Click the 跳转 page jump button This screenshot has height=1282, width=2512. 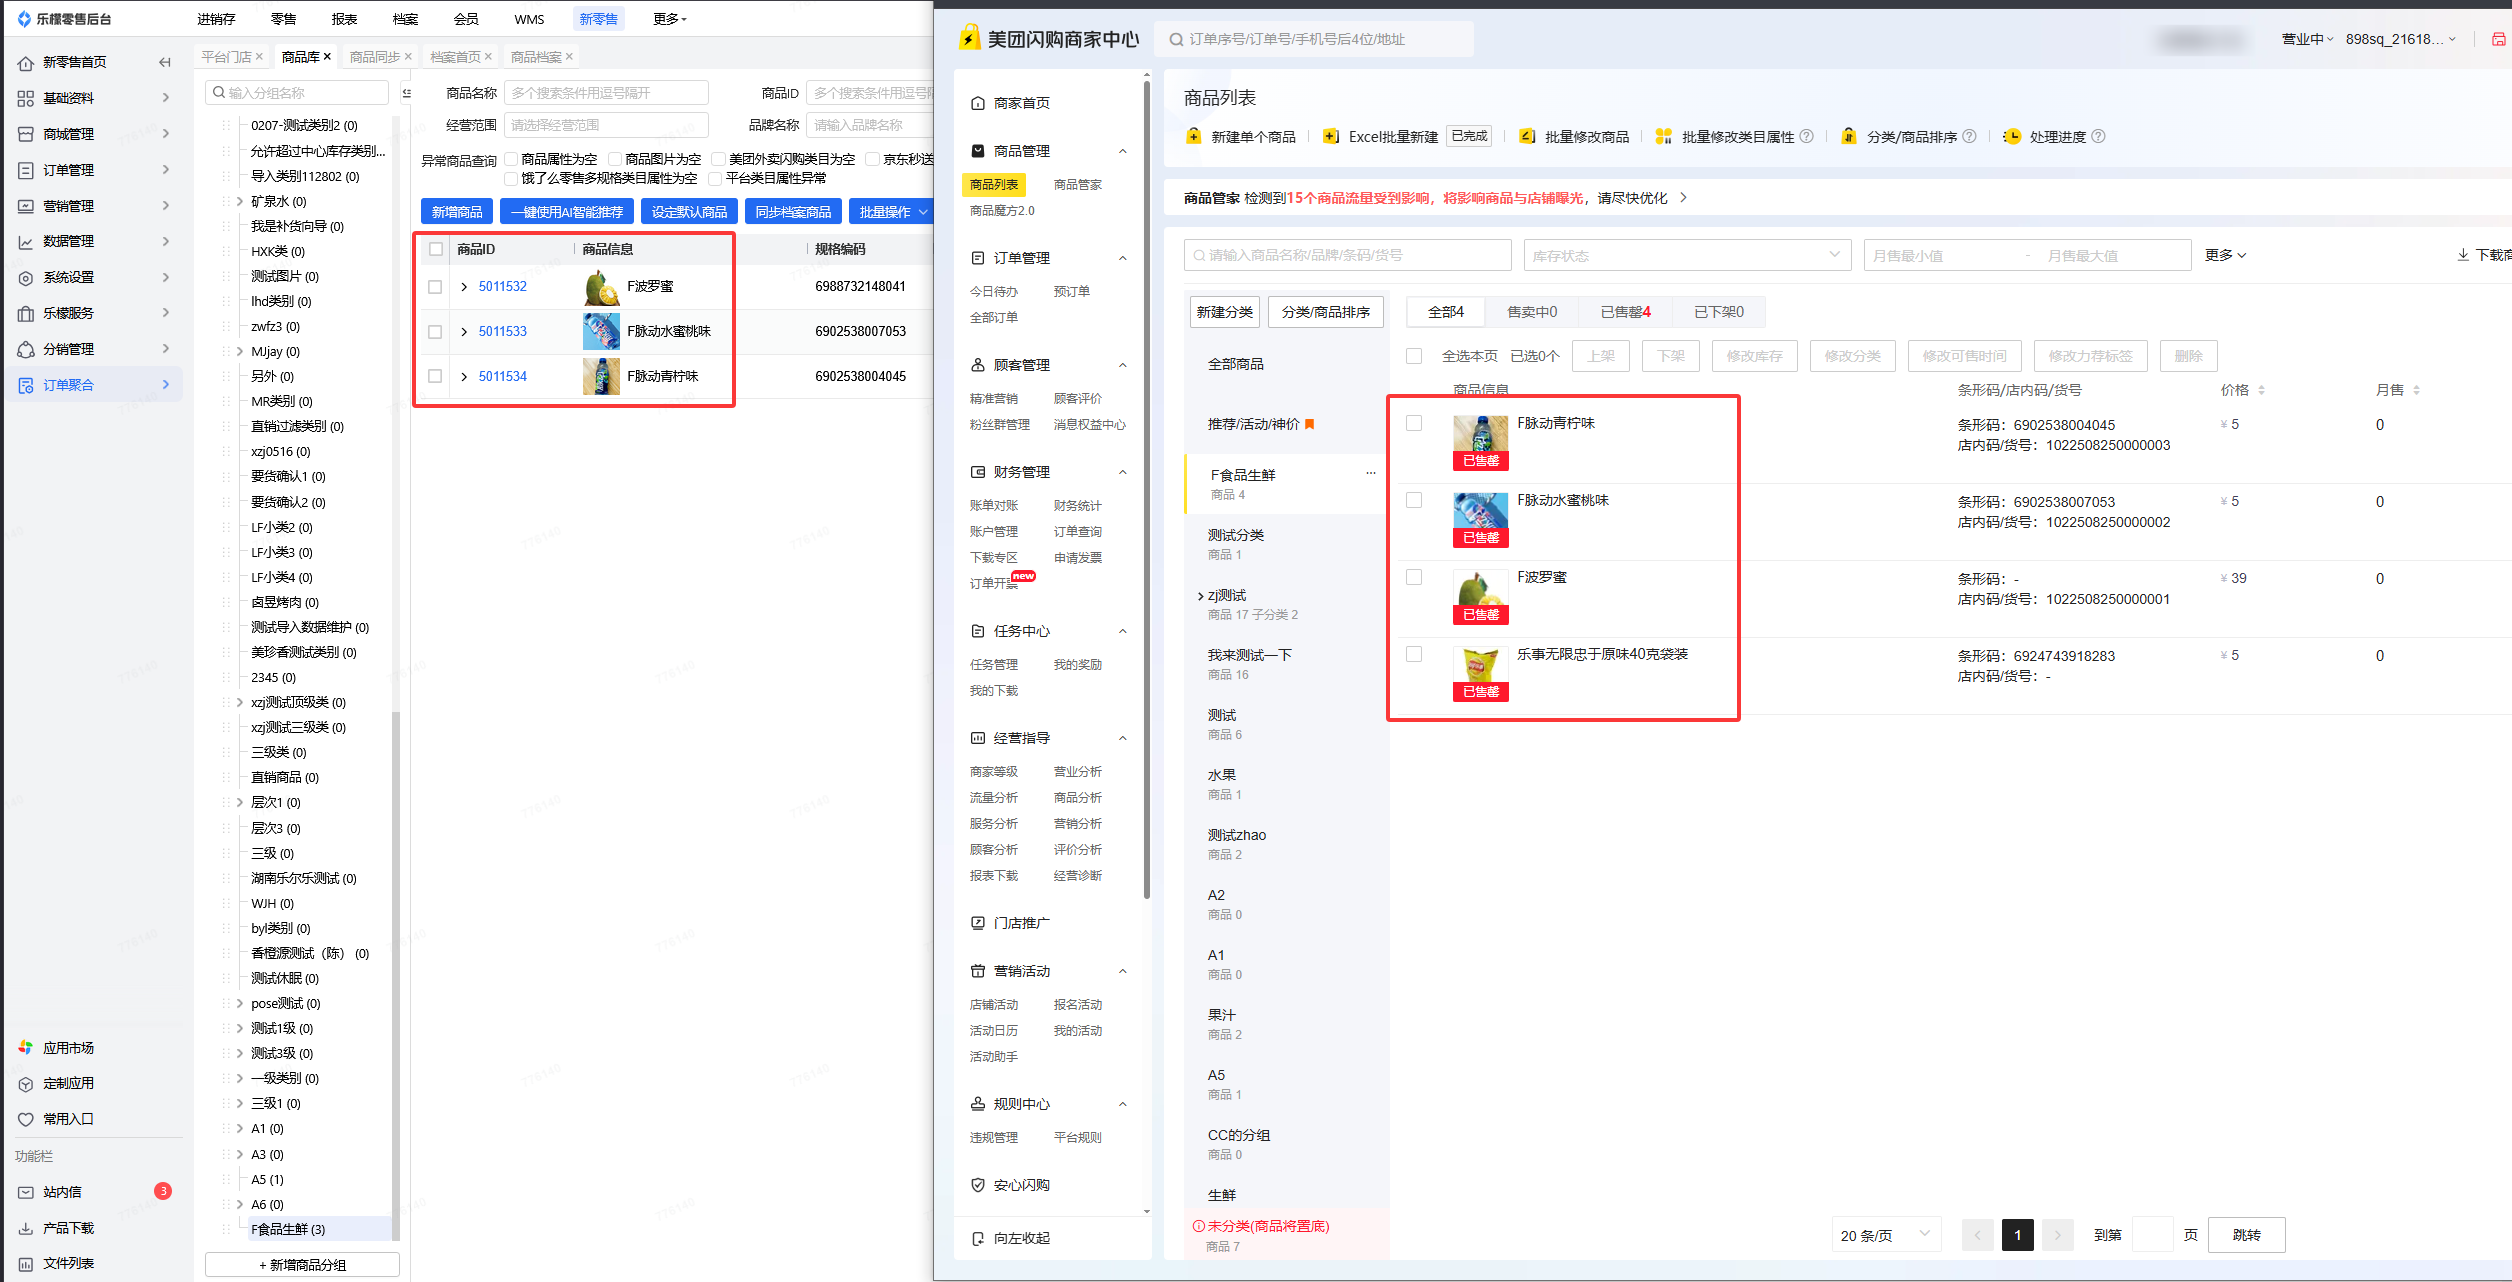click(2246, 1235)
